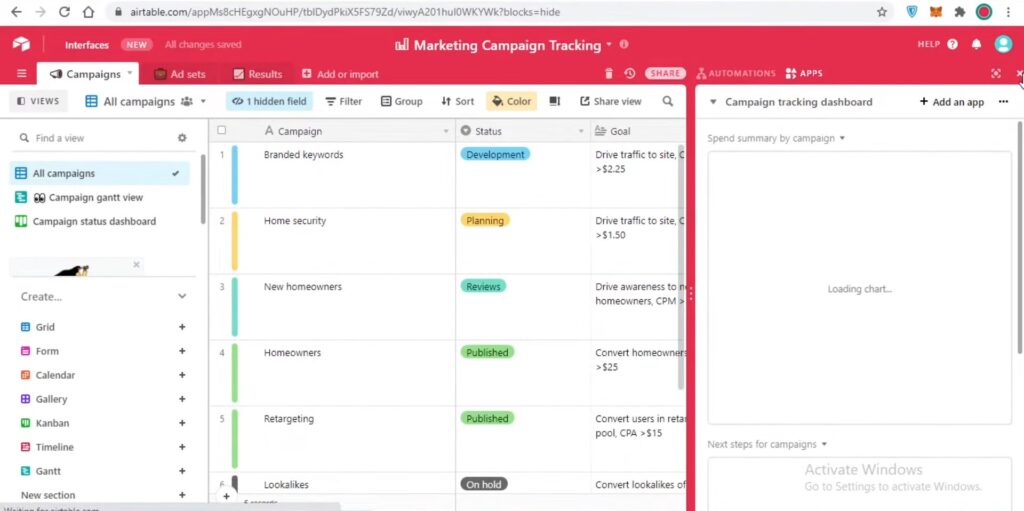Toggle the Views sidebar button
This screenshot has width=1024, height=511.
coord(37,101)
